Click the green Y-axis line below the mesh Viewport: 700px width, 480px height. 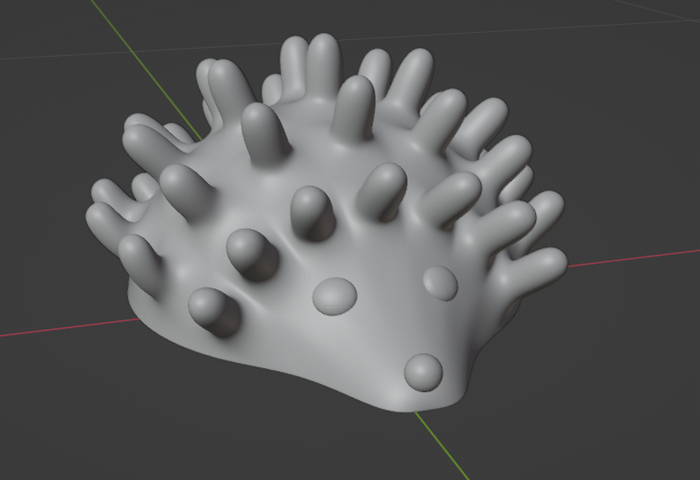442,446
